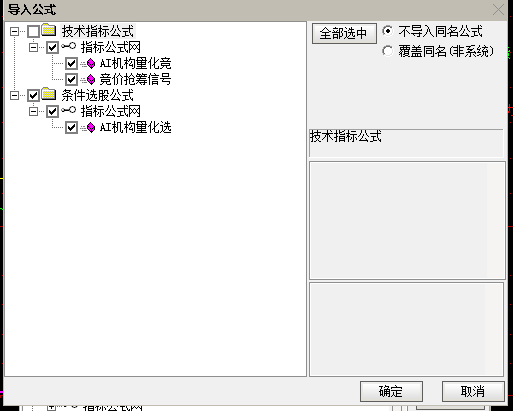Check the 技术指标公式 root checkbox

[x=33, y=31]
